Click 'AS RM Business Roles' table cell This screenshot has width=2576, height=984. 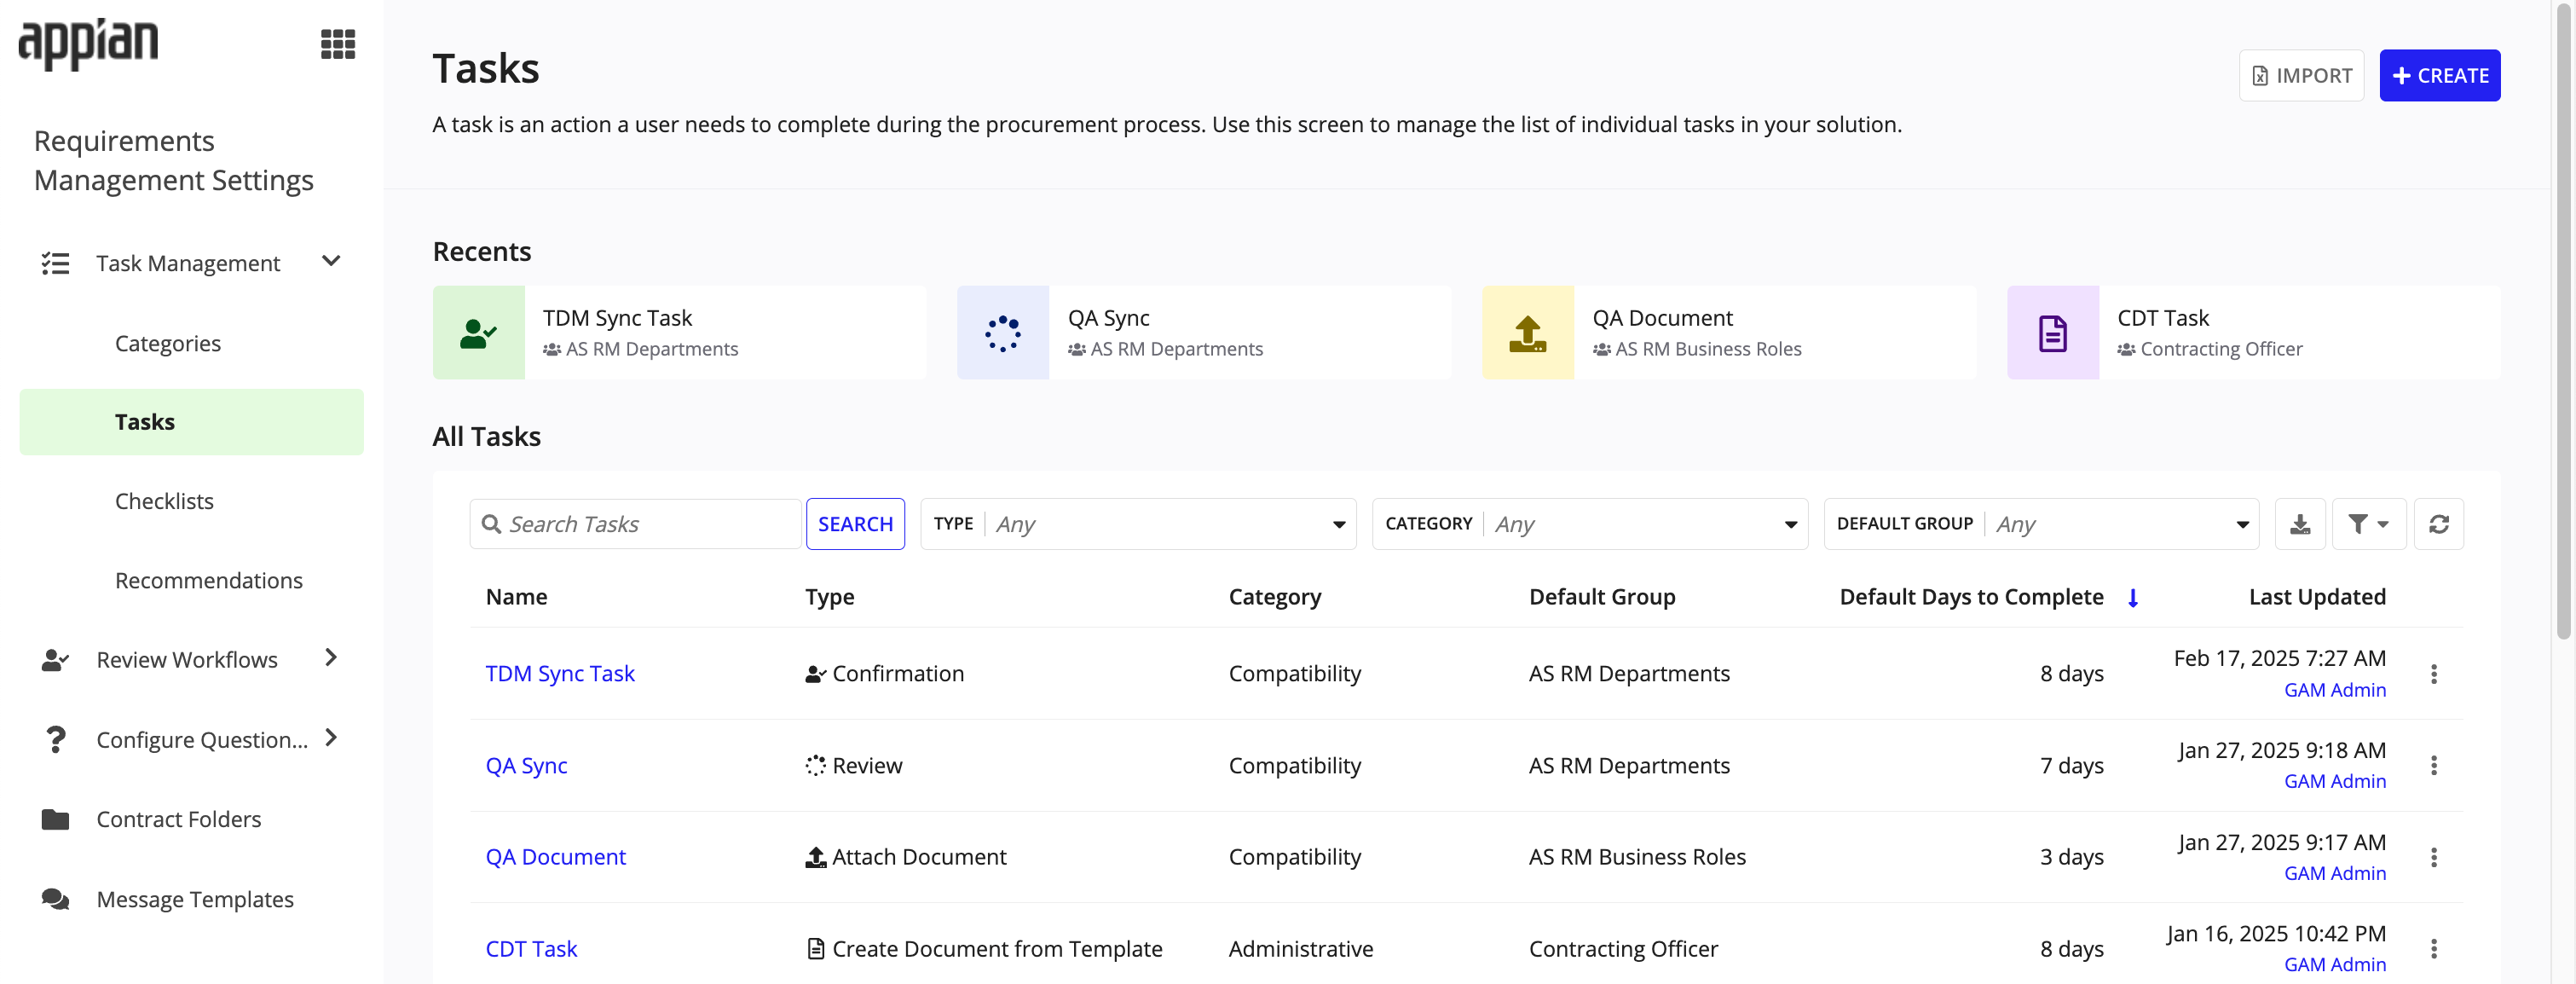click(x=1637, y=857)
